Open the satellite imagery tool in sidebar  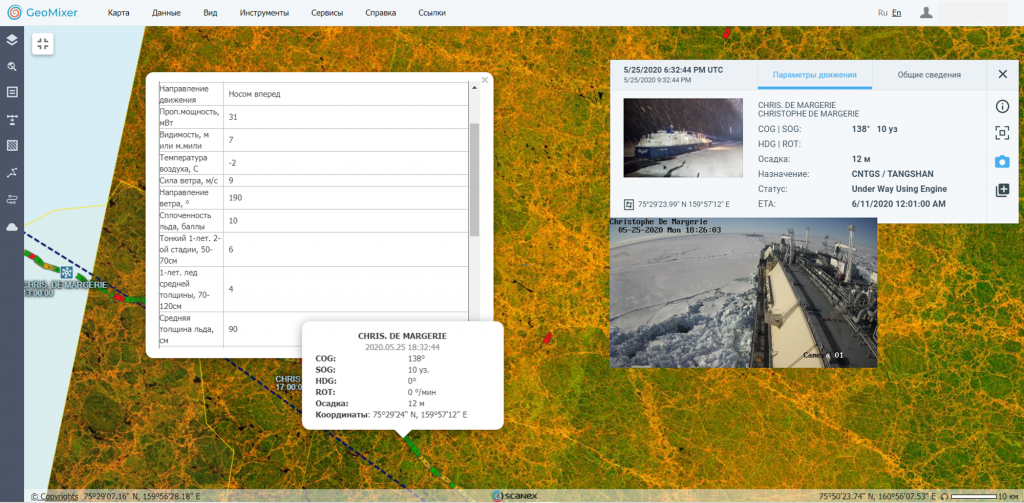[12, 119]
